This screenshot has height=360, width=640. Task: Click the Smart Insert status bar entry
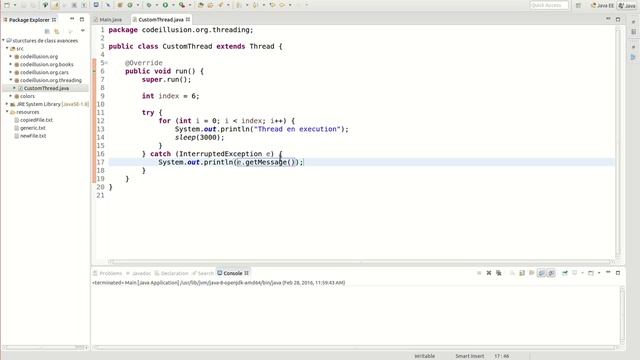click(x=469, y=356)
